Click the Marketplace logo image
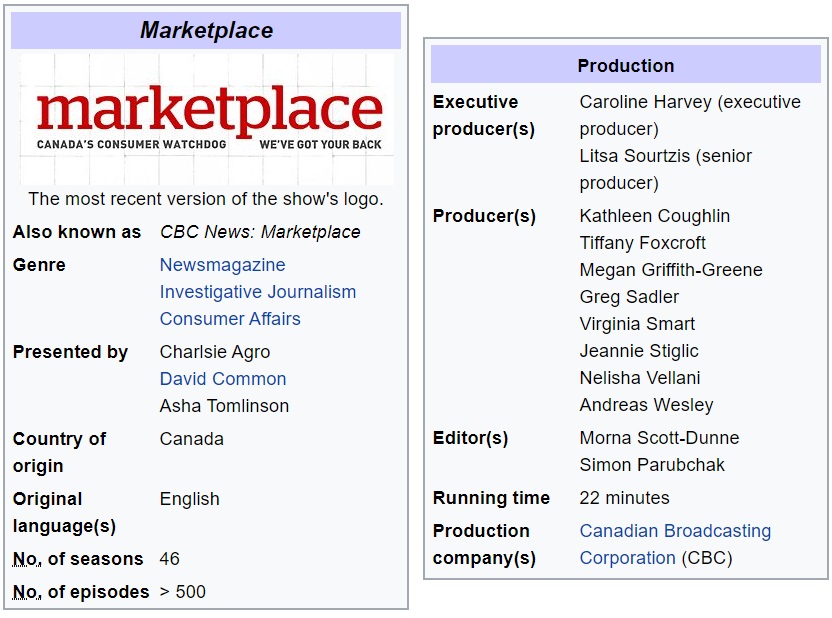Screen dimensions: 832x618 207,119
